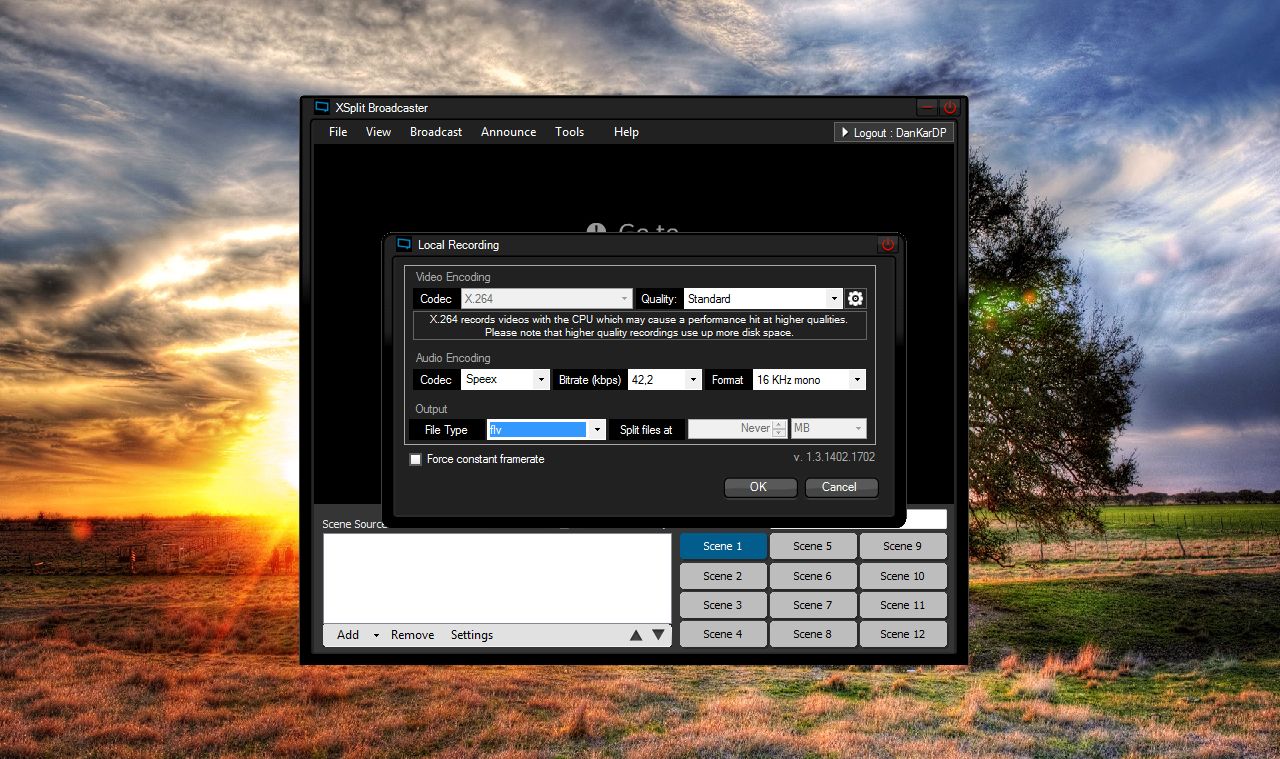
Task: Switch to Scene 8
Action: click(813, 634)
